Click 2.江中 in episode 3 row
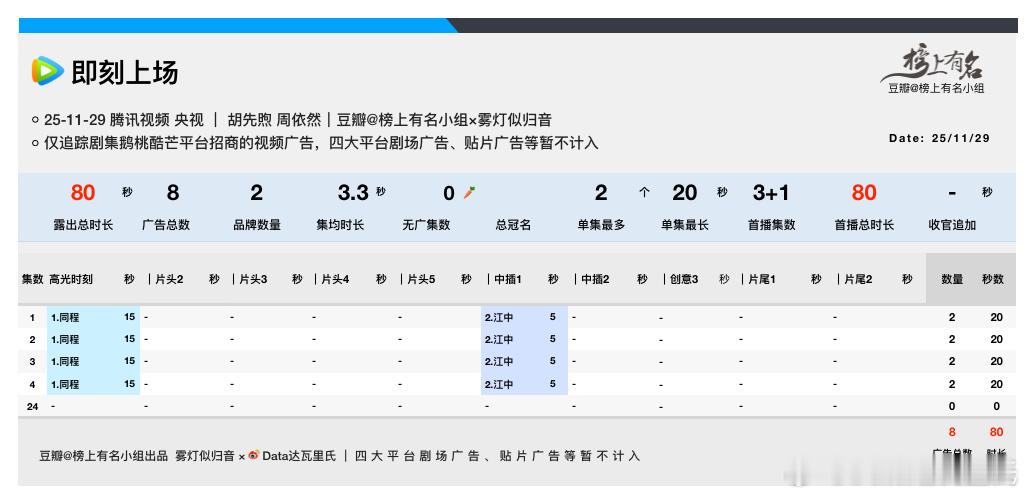 (x=499, y=361)
